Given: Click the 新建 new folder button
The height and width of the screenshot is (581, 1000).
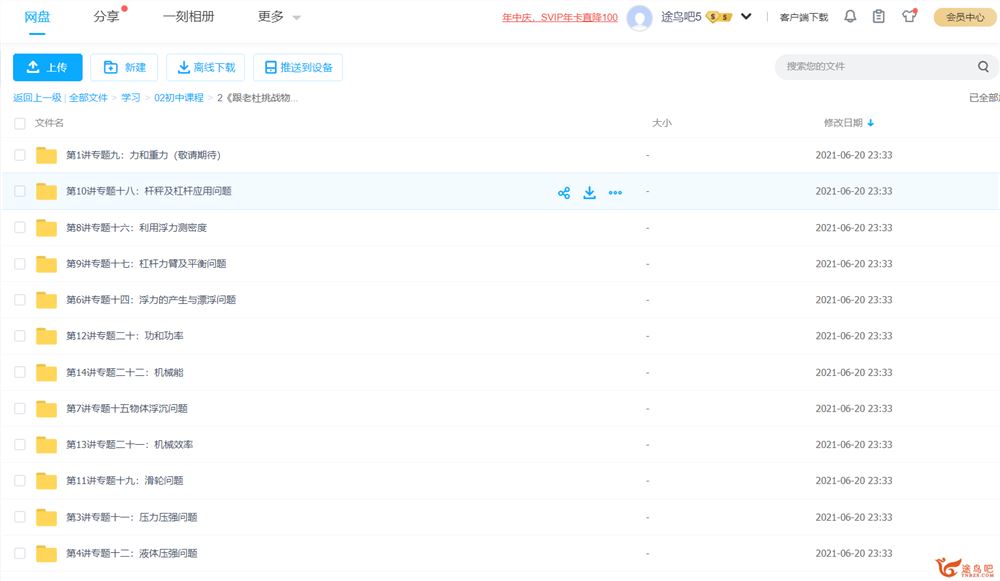Looking at the screenshot, I should coord(124,68).
